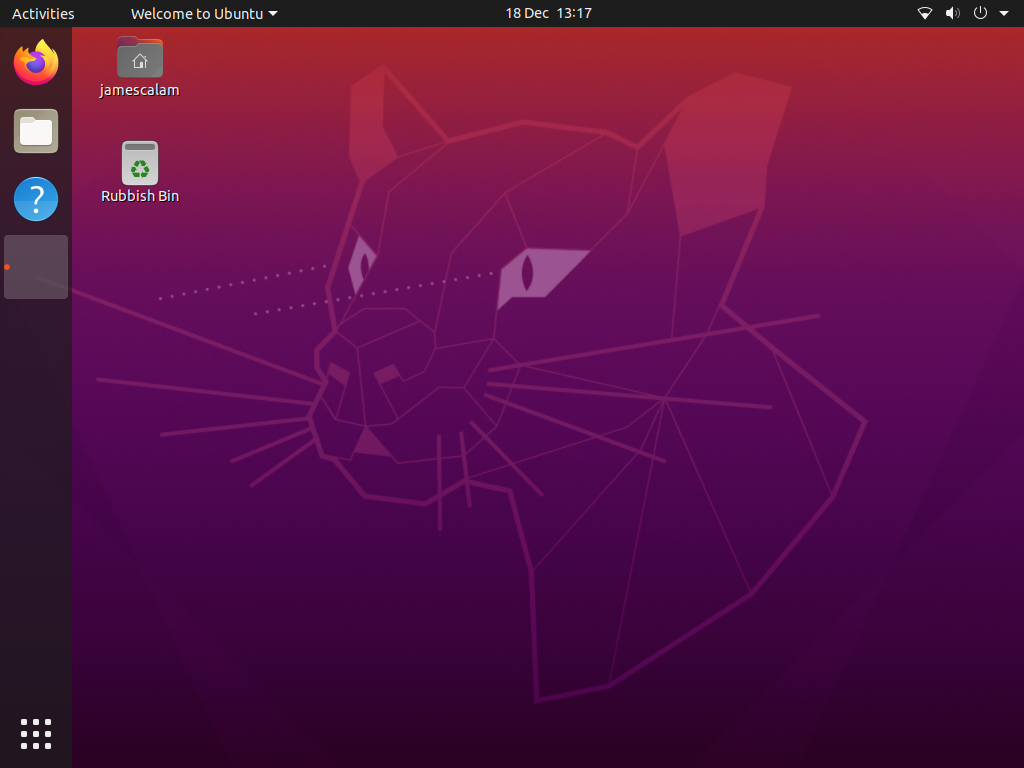The image size is (1024, 768).
Task: Expand the system status menu chevron
Action: pyautogui.click(x=1004, y=13)
